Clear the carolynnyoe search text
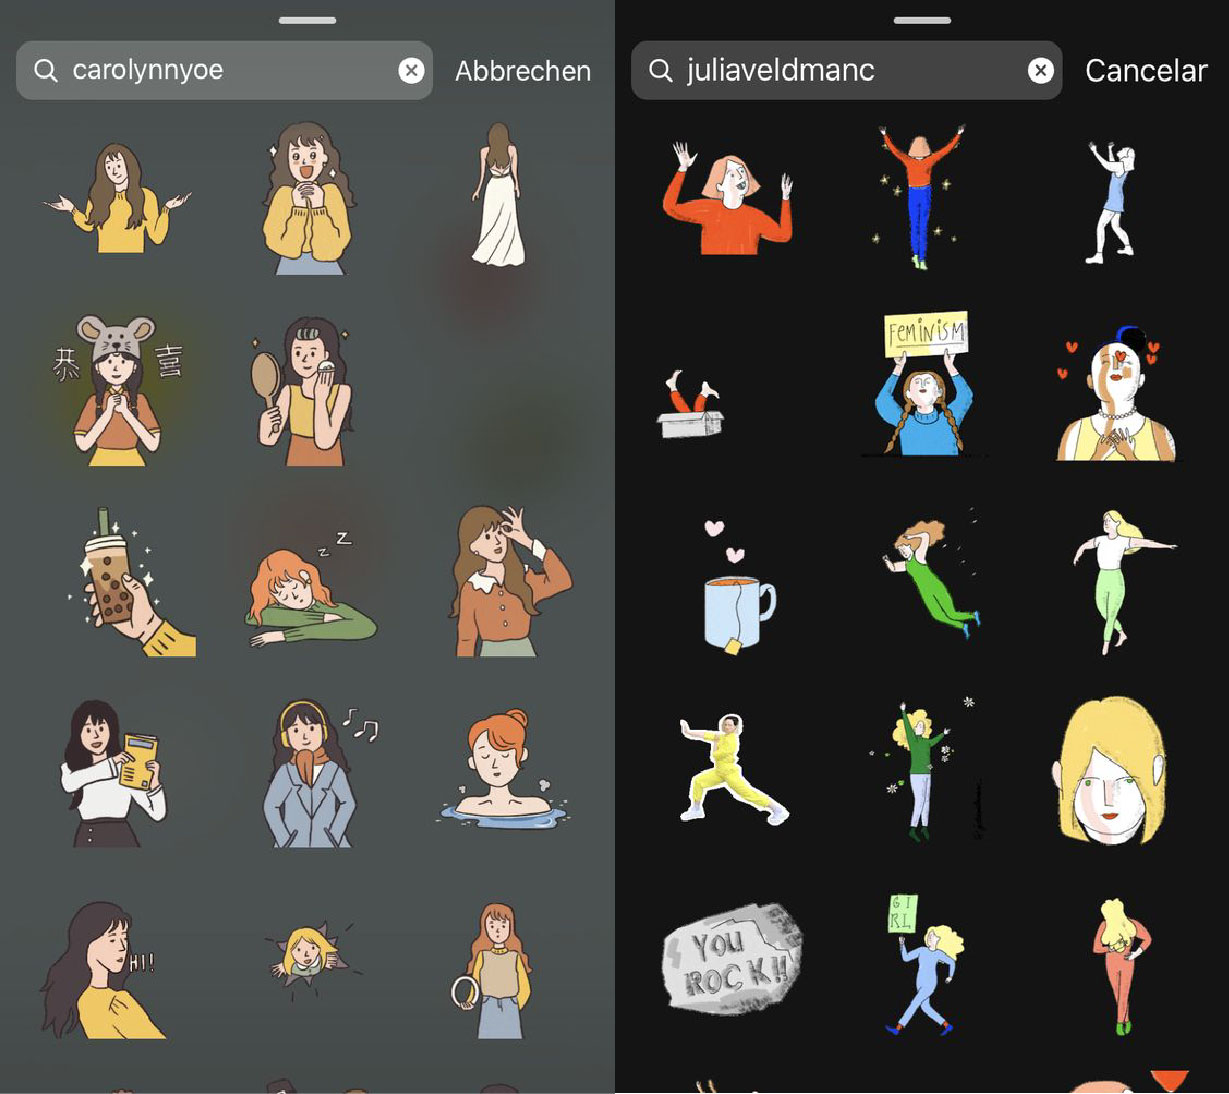This screenshot has width=1229, height=1094. tap(411, 70)
